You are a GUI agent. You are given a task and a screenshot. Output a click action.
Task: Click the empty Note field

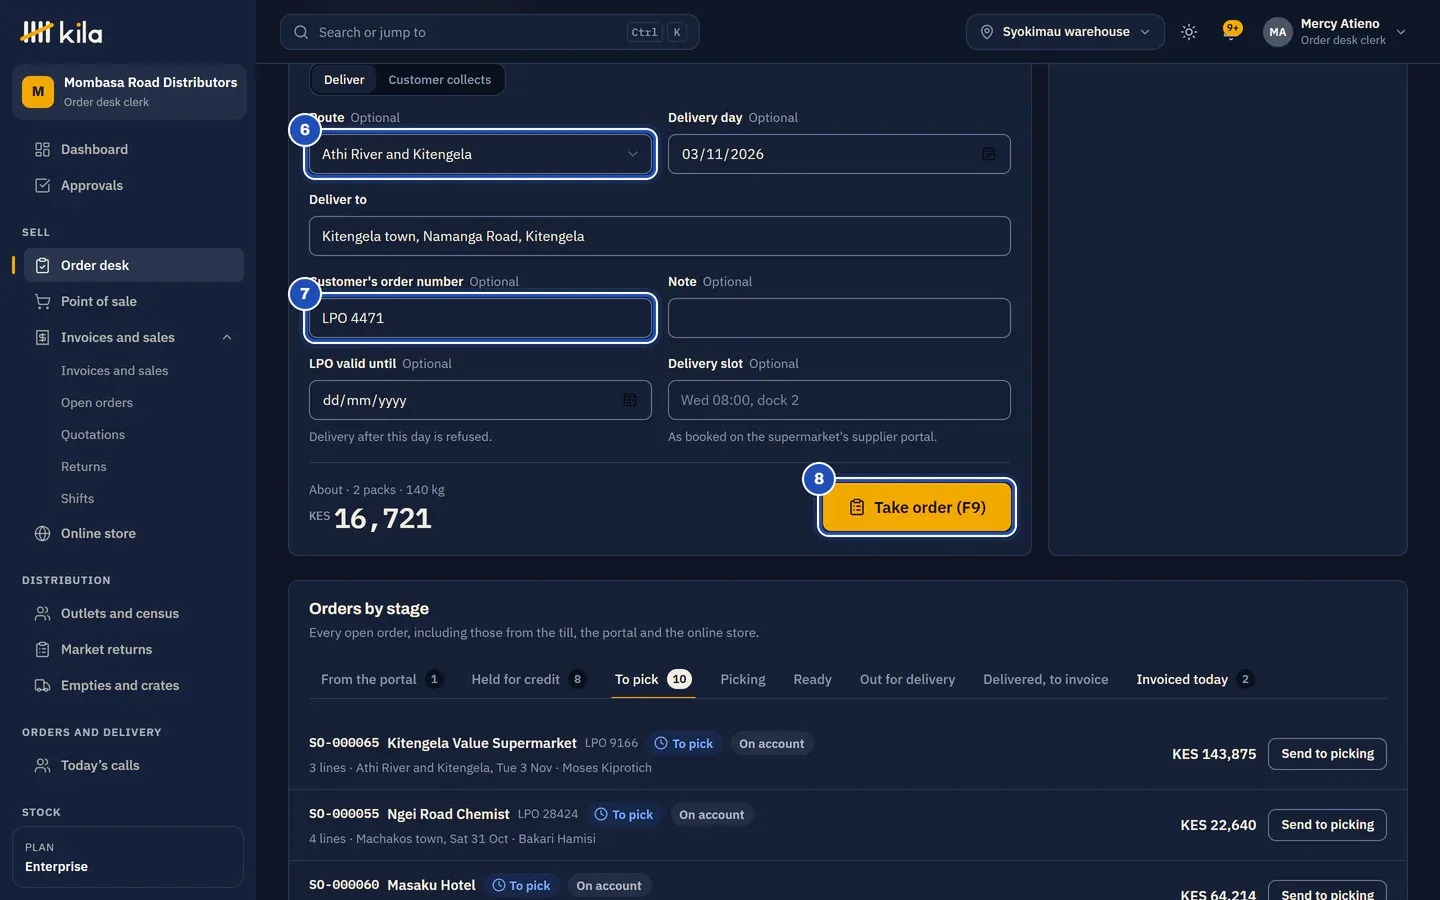point(839,318)
